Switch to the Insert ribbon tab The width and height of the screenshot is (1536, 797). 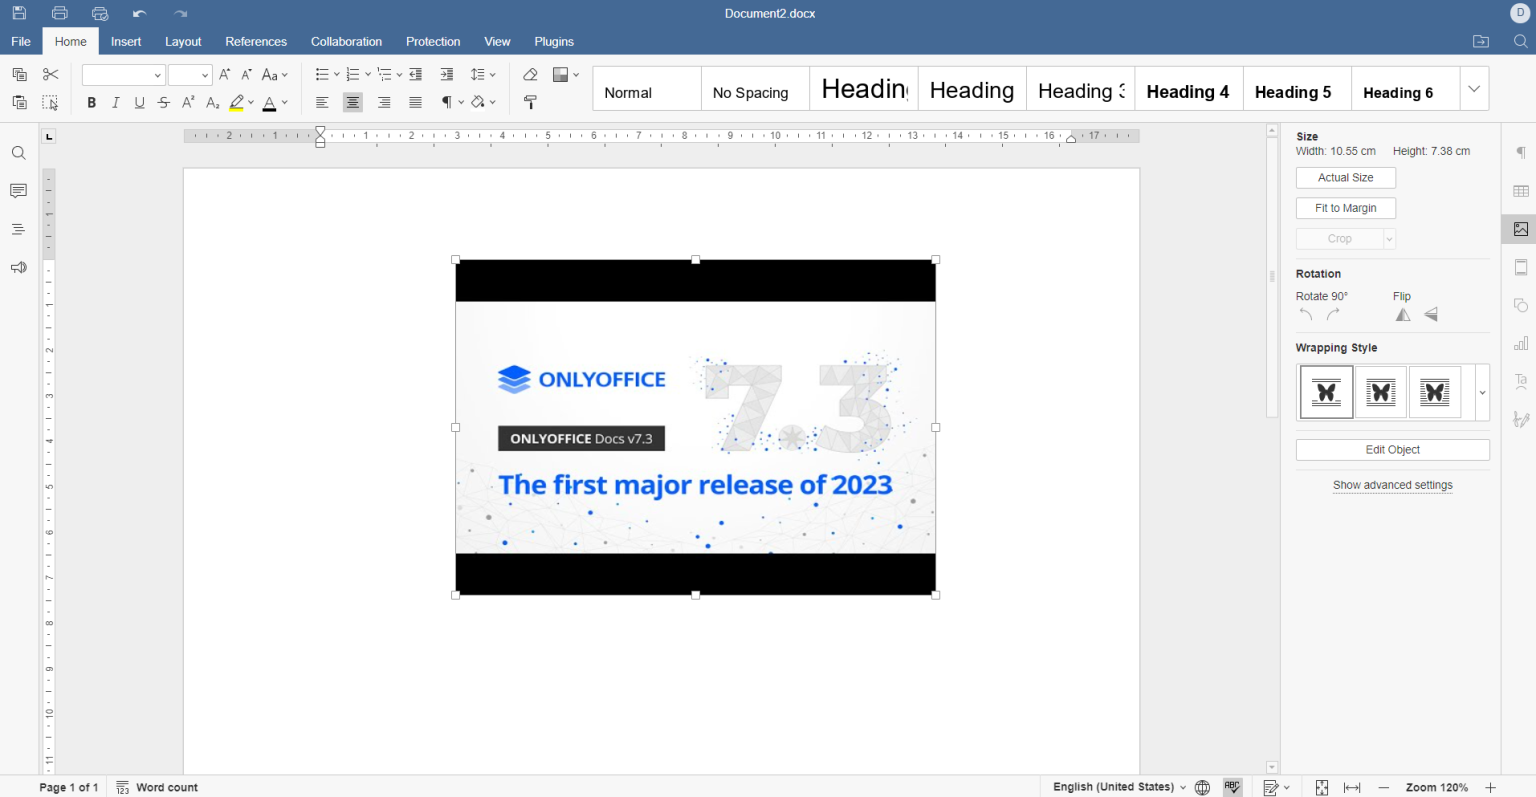126,41
